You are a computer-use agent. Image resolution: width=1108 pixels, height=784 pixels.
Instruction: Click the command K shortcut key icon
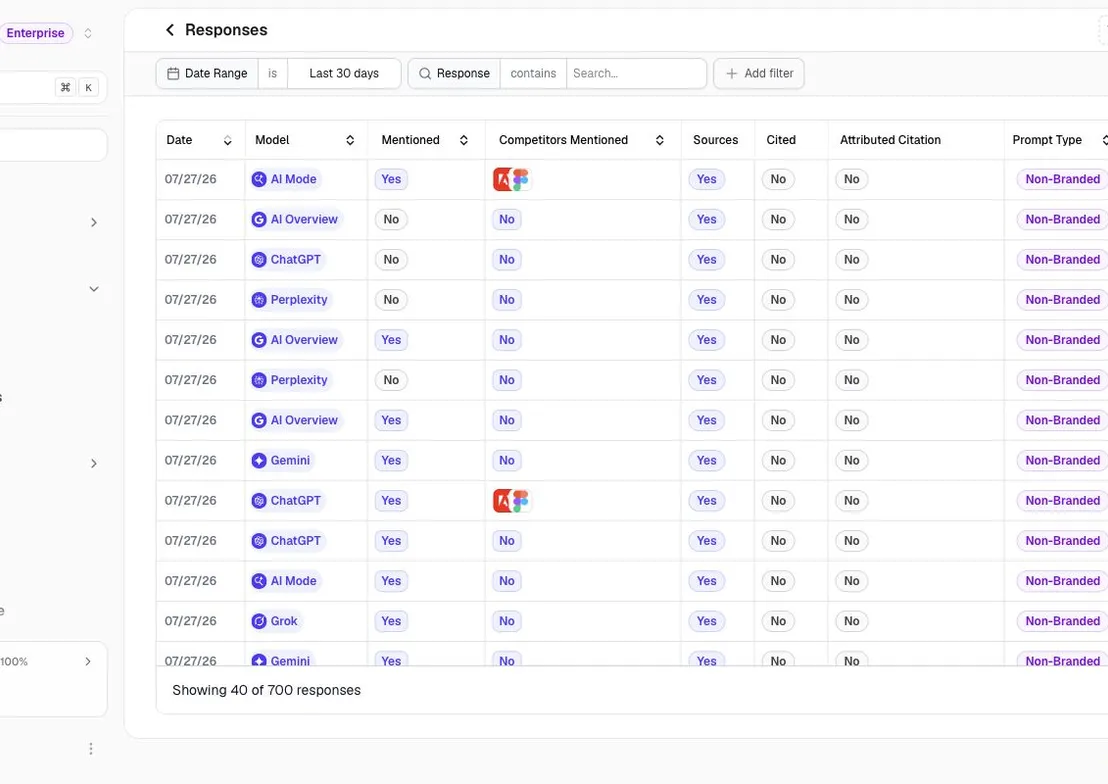(76, 88)
